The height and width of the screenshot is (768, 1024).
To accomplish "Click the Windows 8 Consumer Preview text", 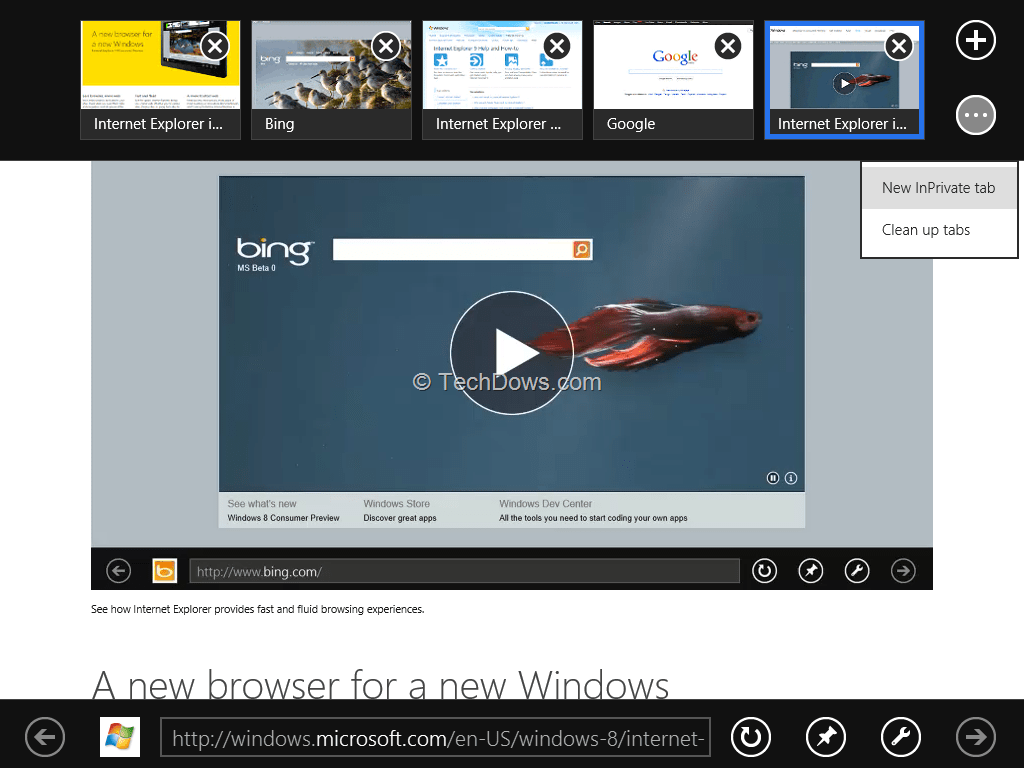I will 283,518.
